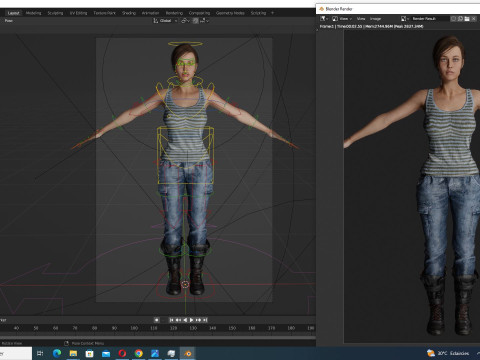Open the Image menu in Render window
Screen dimensions: 480x360
pyautogui.click(x=375, y=19)
